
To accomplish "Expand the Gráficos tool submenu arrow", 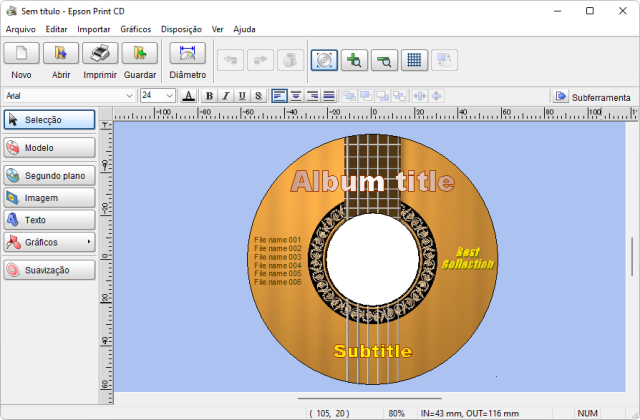I will coord(89,242).
